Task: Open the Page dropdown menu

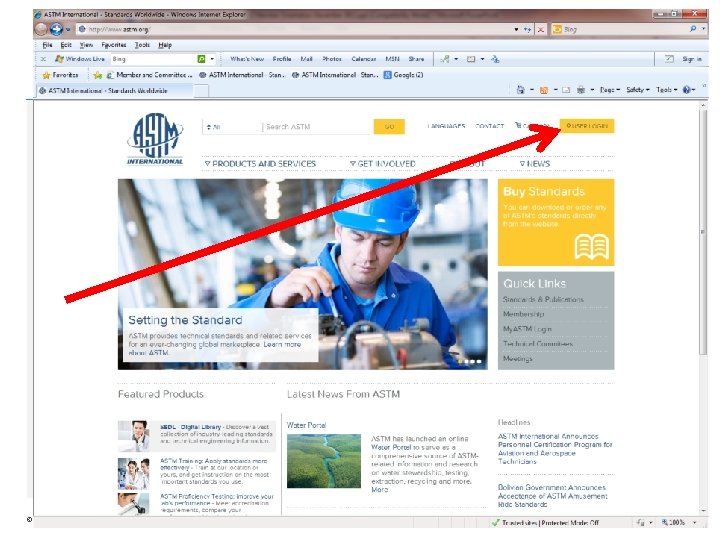Action: click(x=610, y=90)
